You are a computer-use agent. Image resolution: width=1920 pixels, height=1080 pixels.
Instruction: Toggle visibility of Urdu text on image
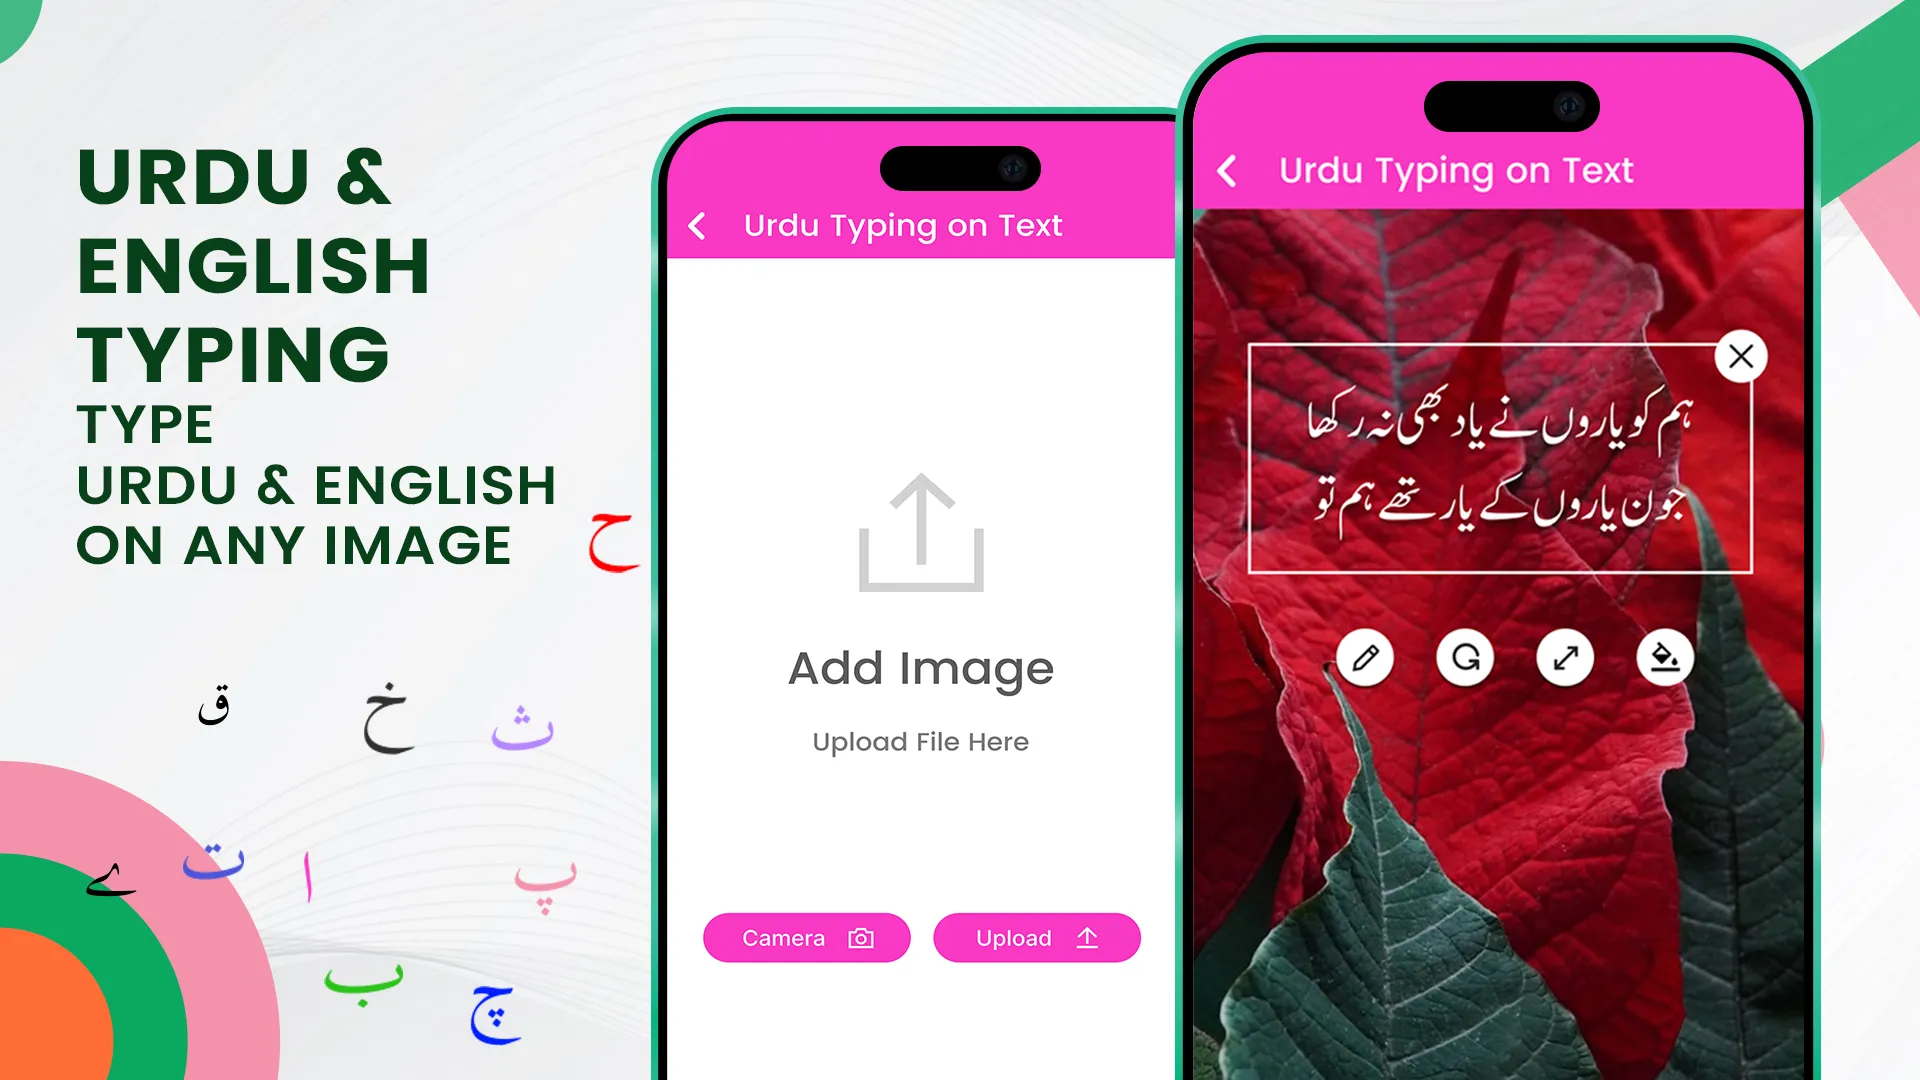point(1742,355)
